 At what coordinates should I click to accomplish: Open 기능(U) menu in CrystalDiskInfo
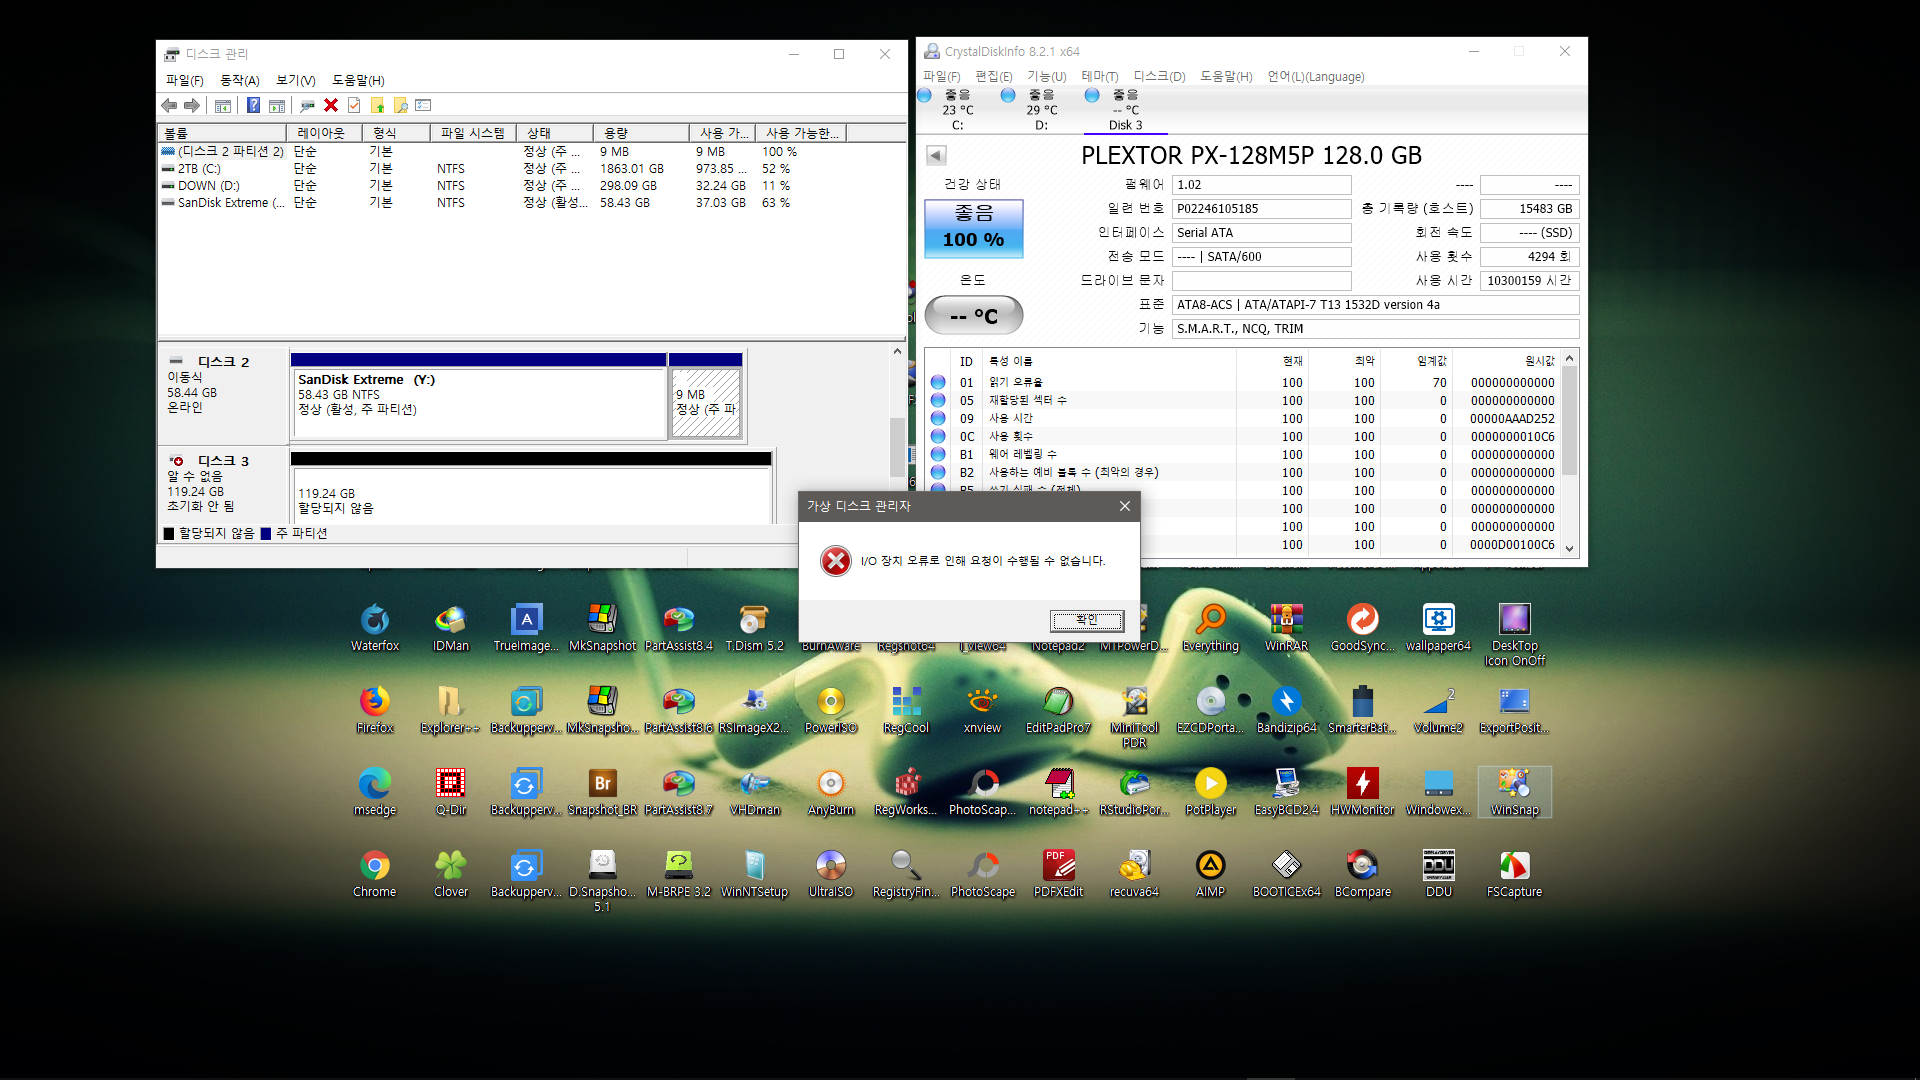(1046, 77)
